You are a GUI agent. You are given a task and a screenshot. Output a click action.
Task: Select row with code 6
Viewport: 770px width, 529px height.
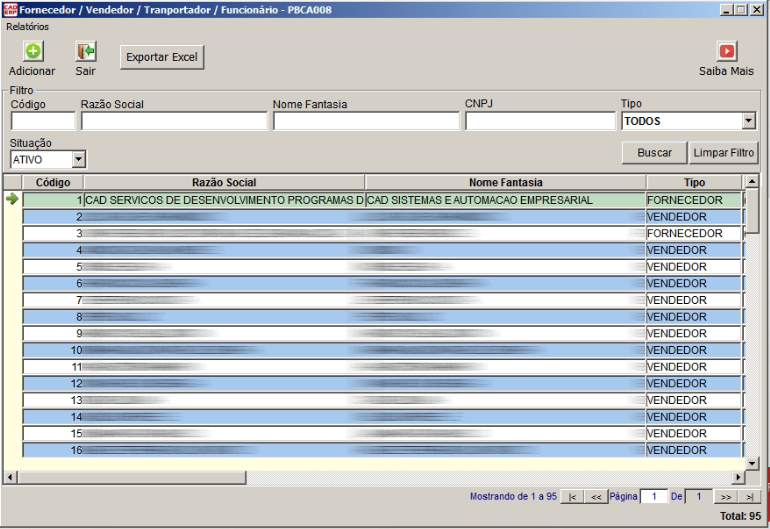[382, 283]
